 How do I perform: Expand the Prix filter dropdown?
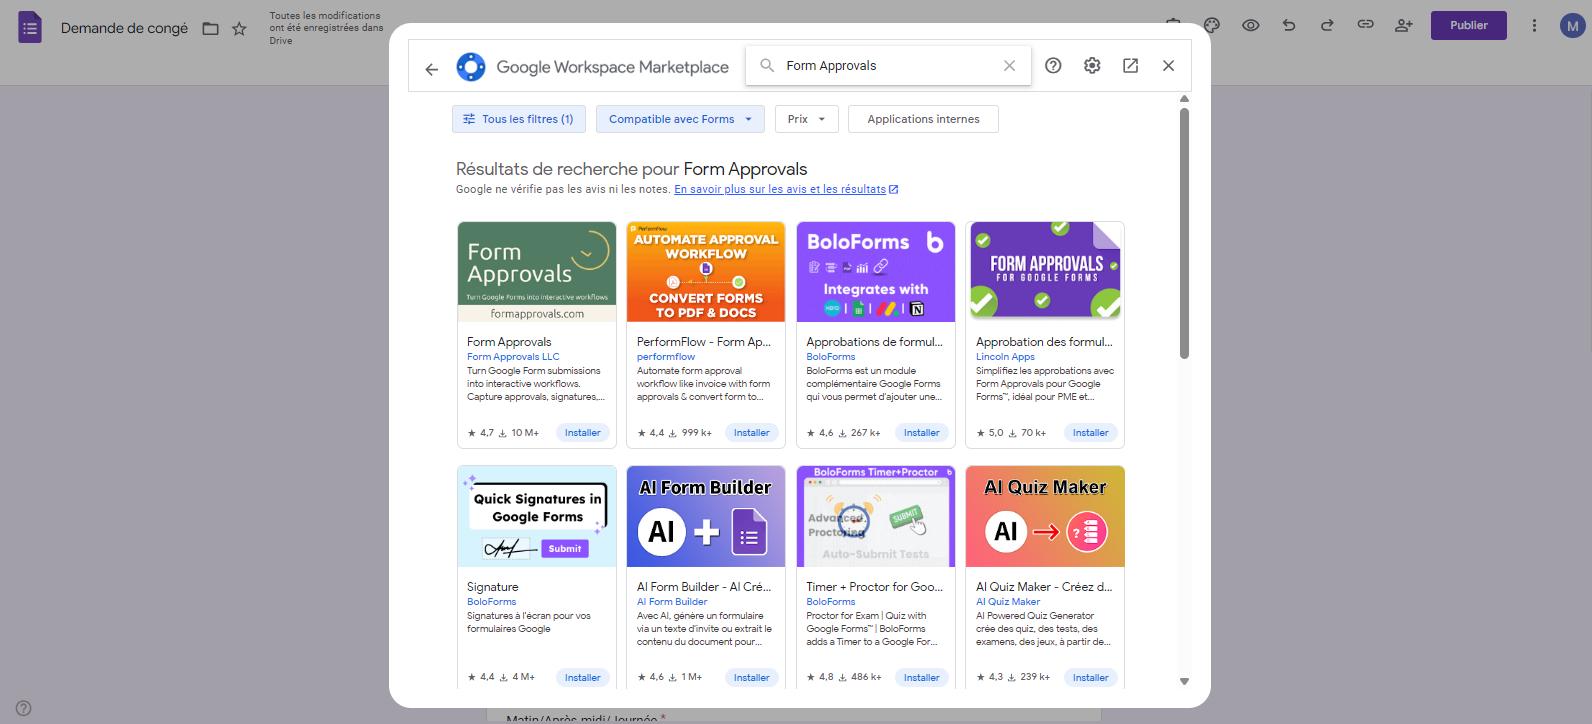point(806,119)
